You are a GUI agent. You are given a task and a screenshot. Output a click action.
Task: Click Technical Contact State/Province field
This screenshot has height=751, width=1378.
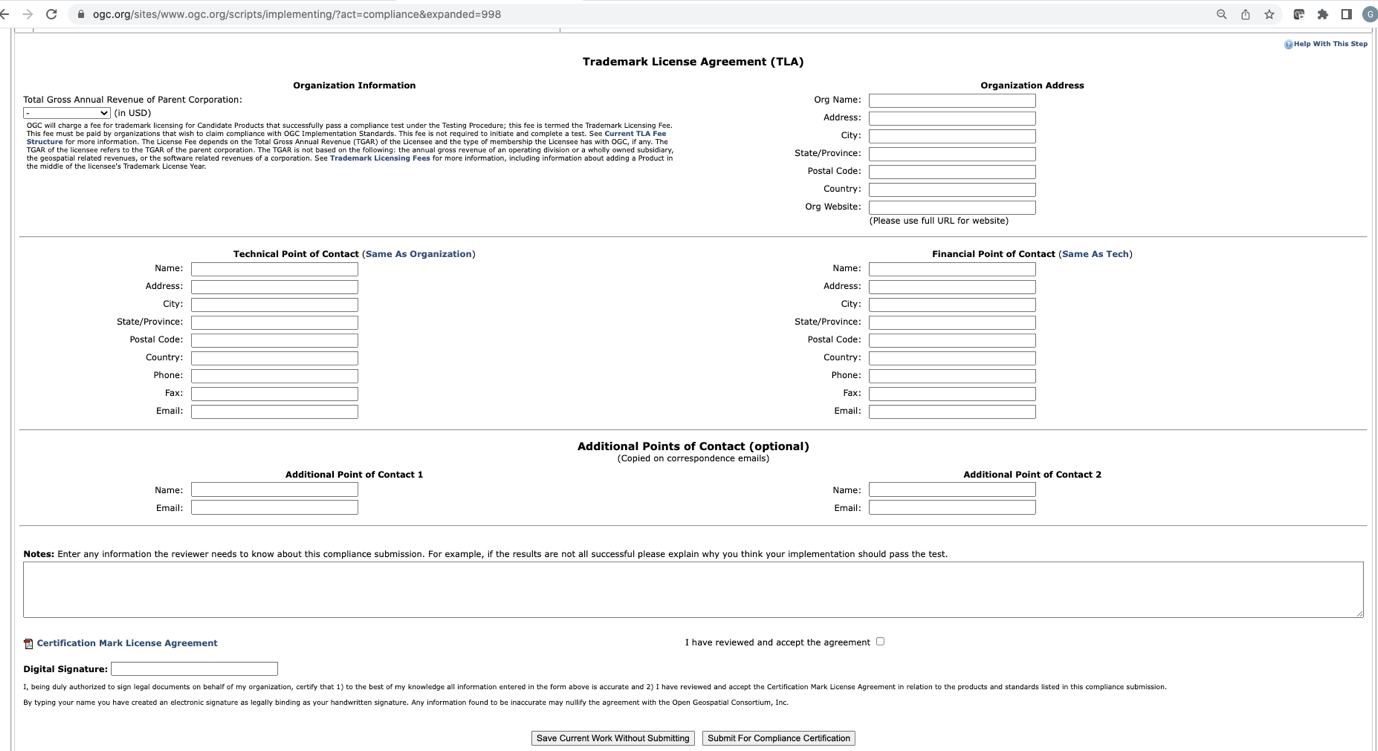point(274,322)
